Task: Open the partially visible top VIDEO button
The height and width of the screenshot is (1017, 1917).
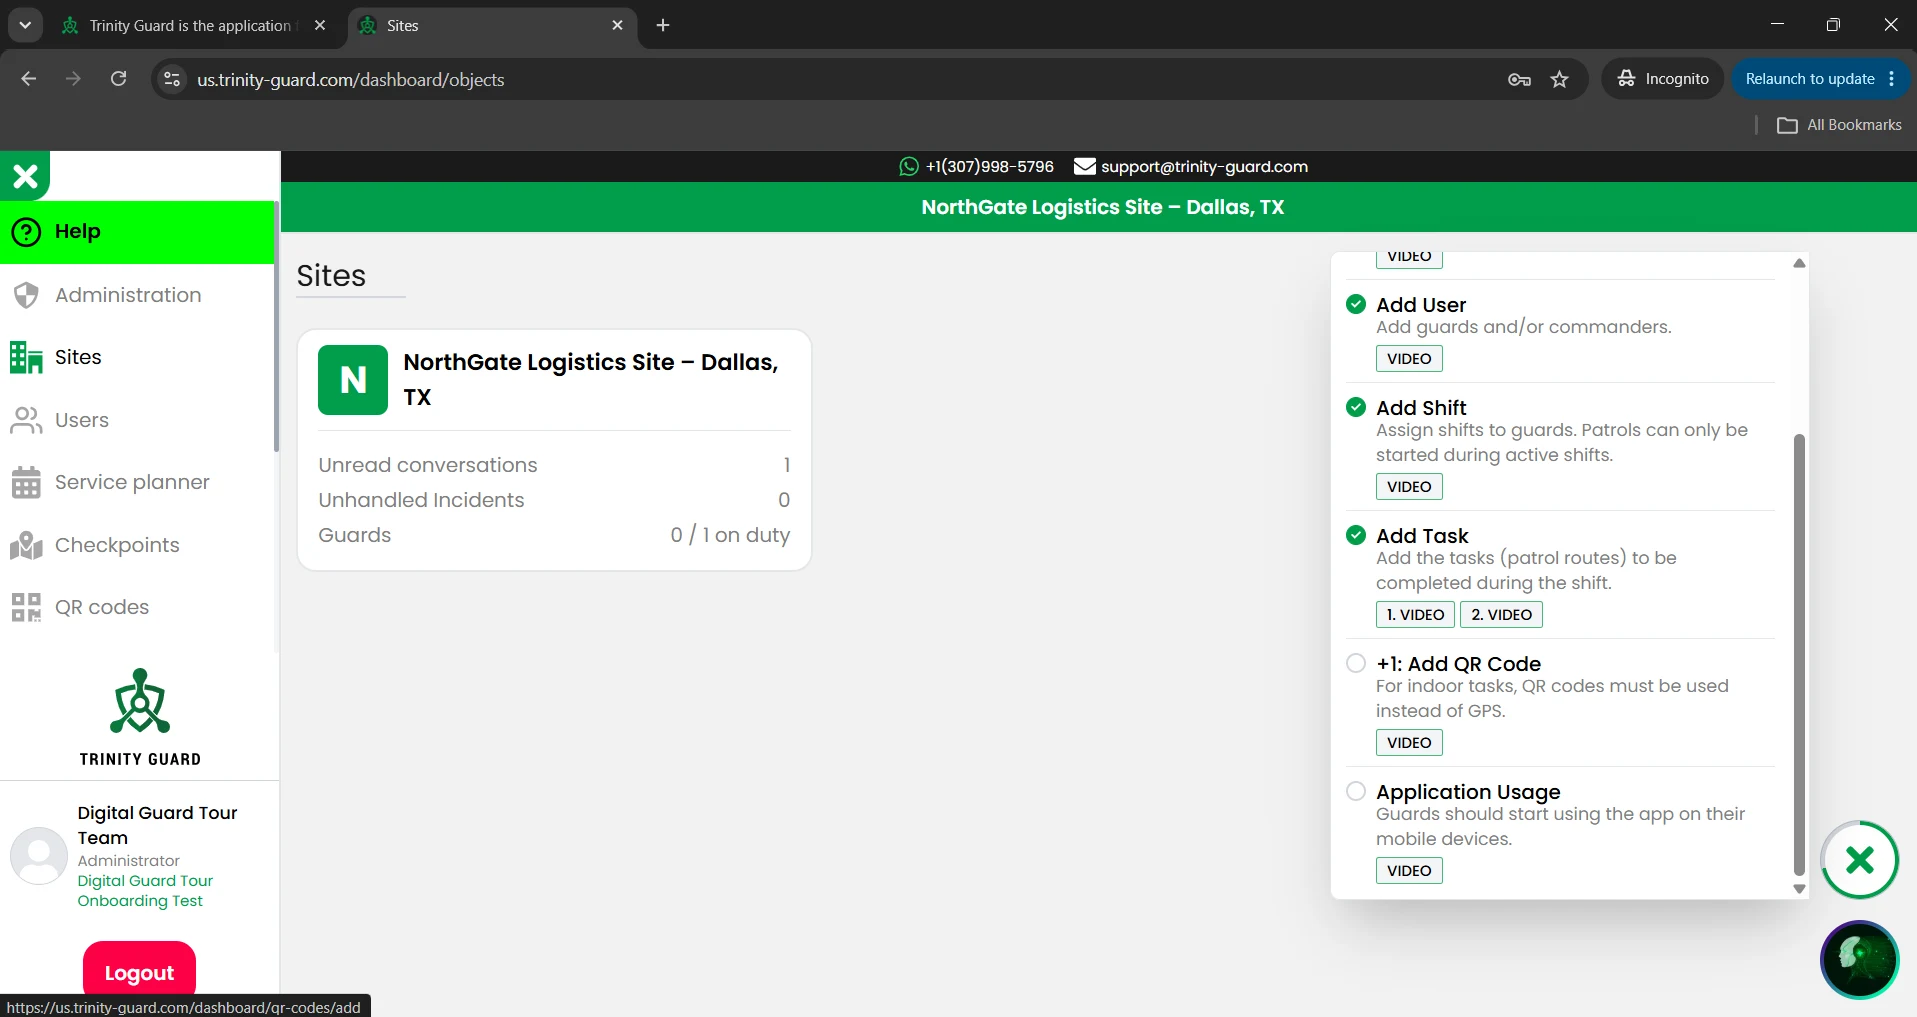Action: pyautogui.click(x=1409, y=259)
